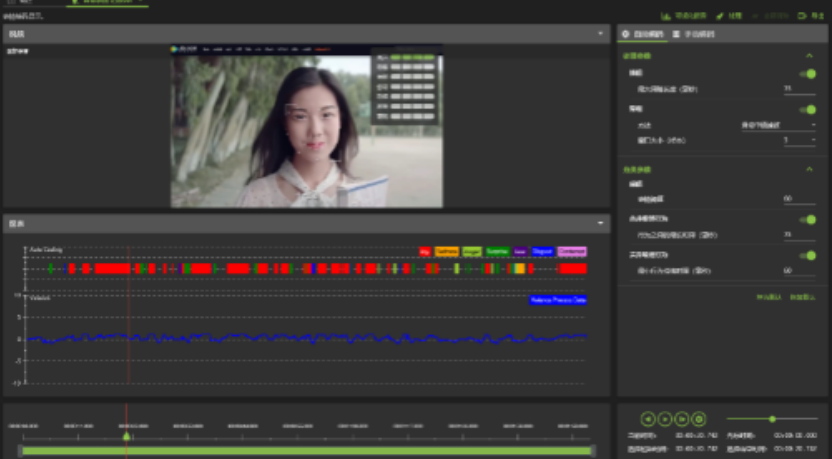Screen dimensions: 832x459
Task: Switch to the manual coding tab with list icon
Action: tap(694, 34)
